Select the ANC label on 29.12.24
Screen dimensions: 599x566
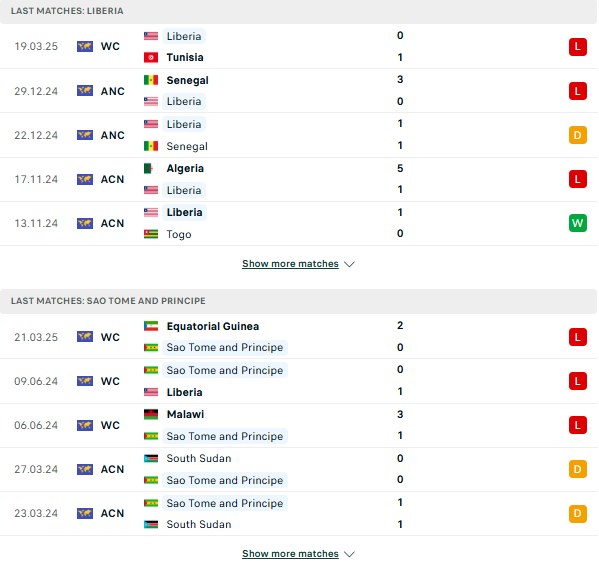coord(113,91)
